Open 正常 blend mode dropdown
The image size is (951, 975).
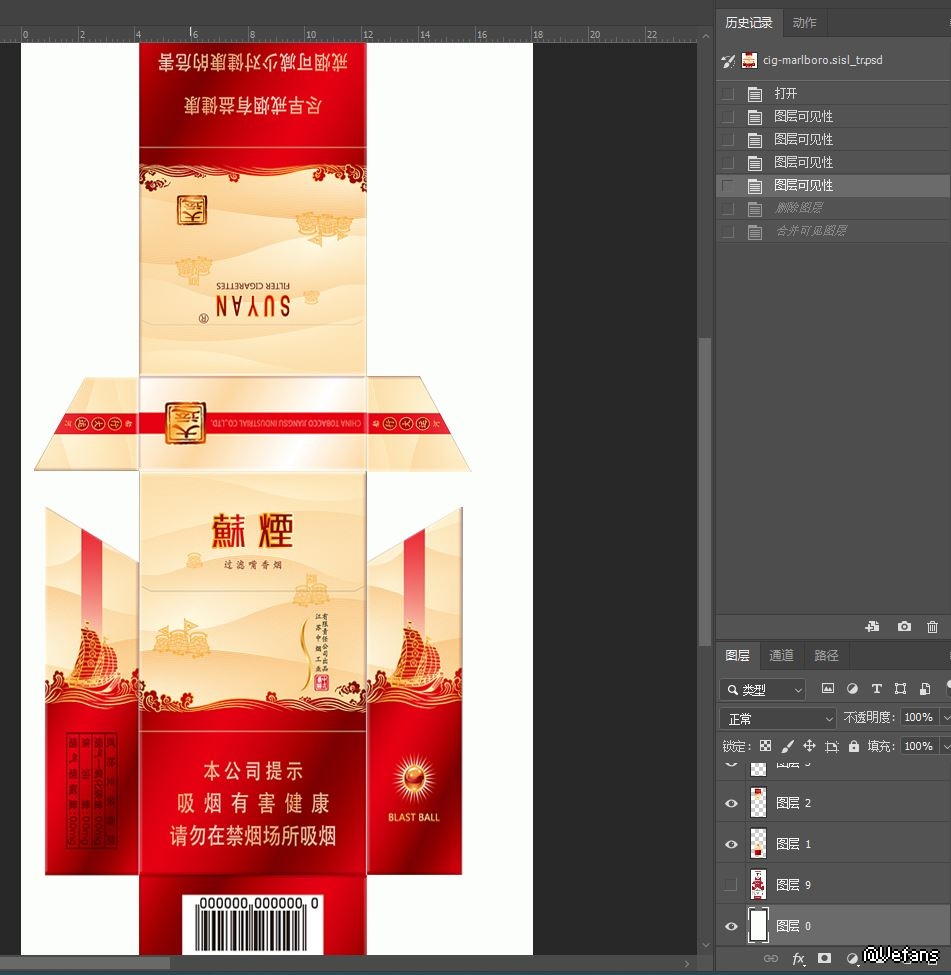tap(777, 718)
